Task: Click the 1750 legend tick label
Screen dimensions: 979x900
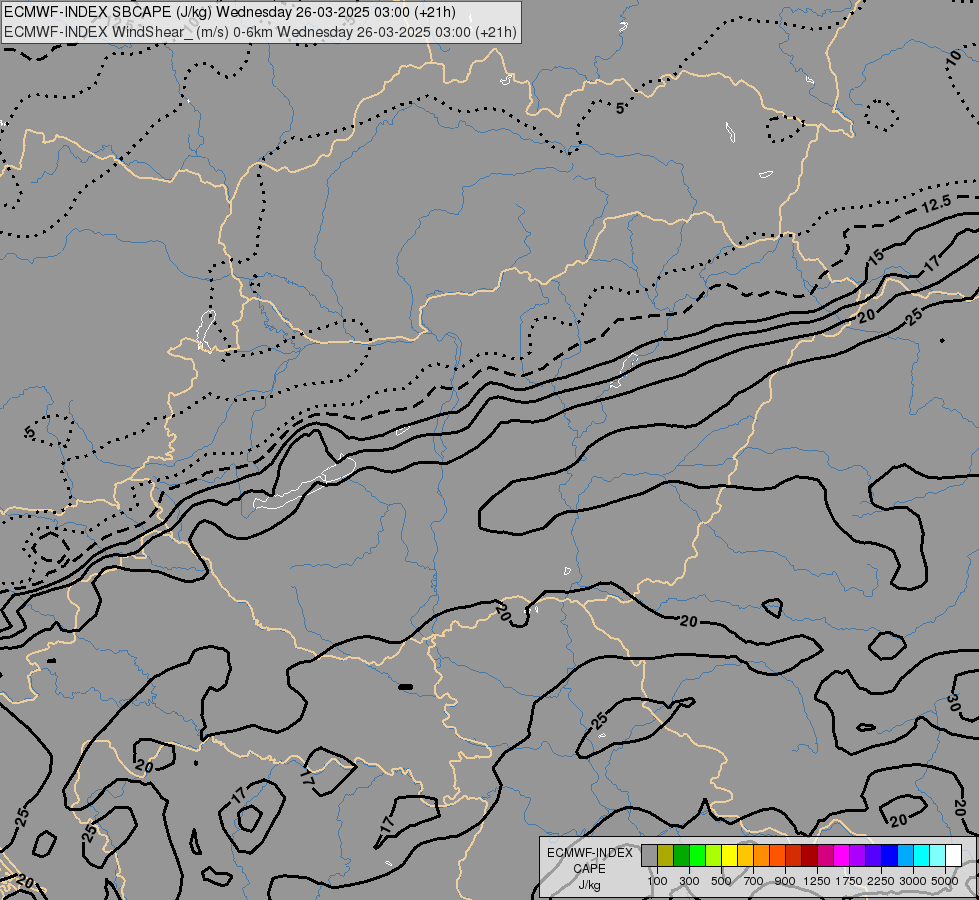Action: click(849, 881)
